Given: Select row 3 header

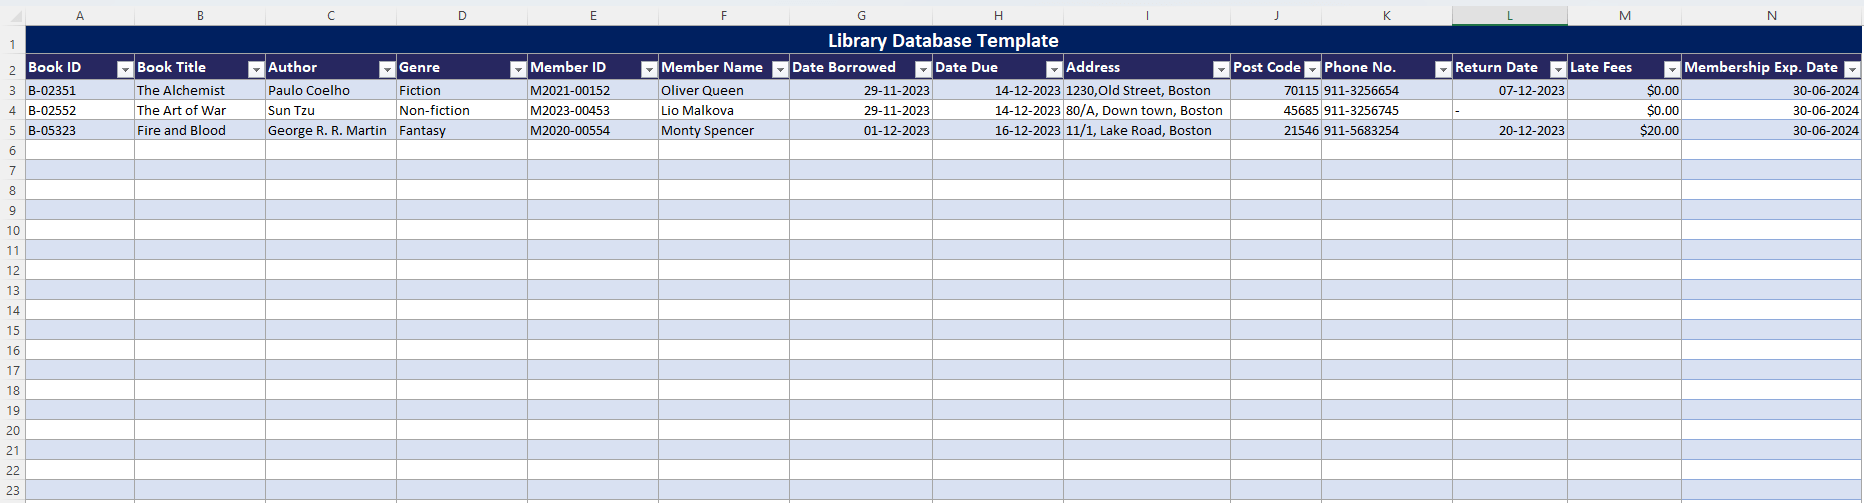Looking at the screenshot, I should pyautogui.click(x=13, y=90).
